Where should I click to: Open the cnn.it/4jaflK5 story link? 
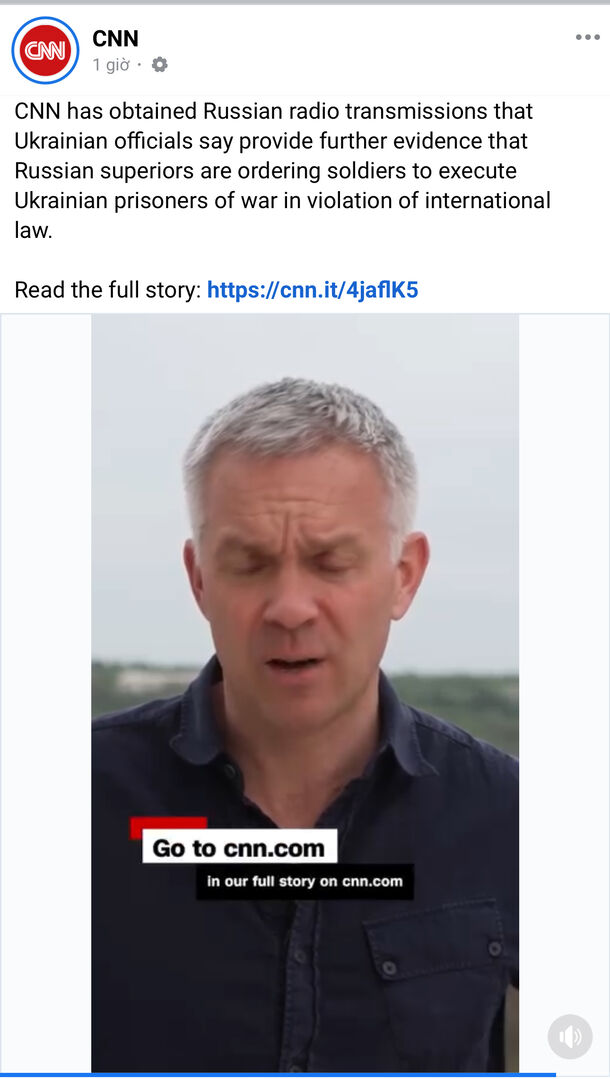tap(313, 290)
